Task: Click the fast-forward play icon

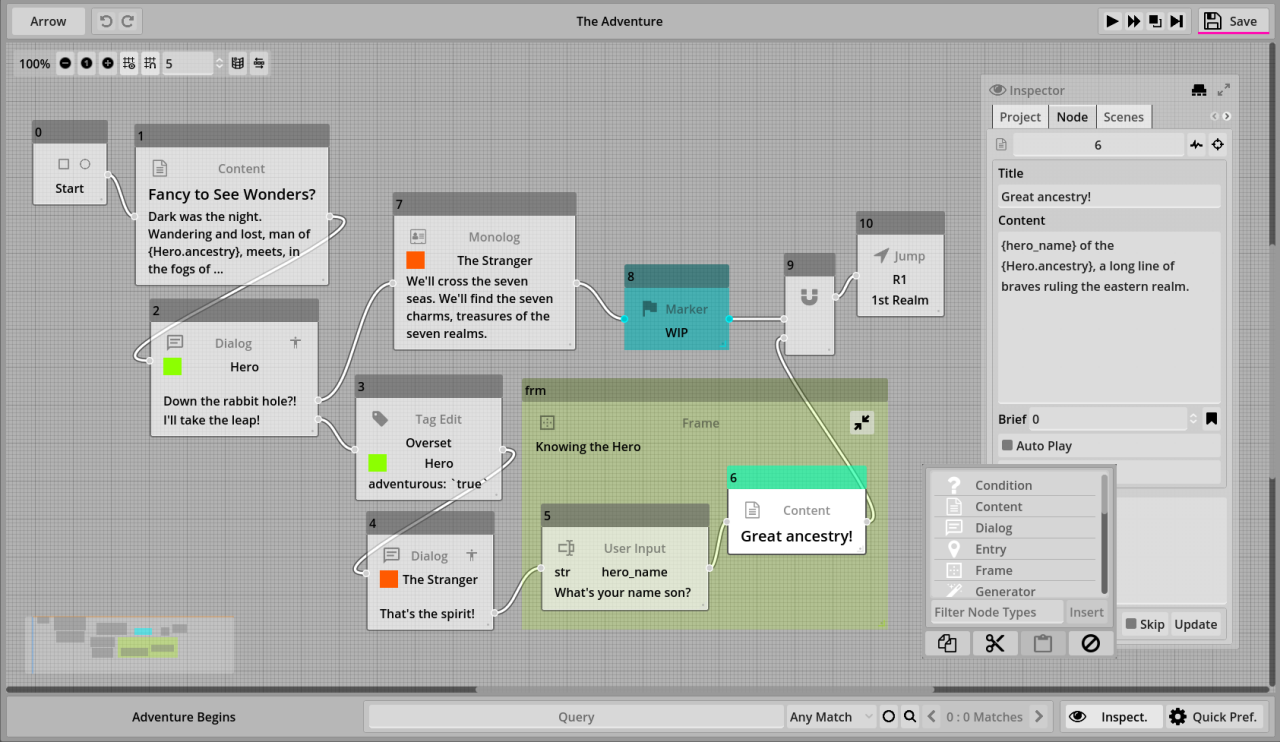Action: (x=1134, y=21)
